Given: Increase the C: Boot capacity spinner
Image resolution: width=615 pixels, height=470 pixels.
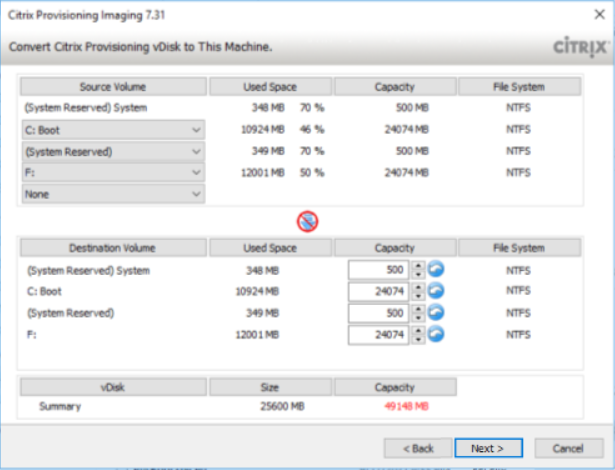Looking at the screenshot, I should coord(418,287).
